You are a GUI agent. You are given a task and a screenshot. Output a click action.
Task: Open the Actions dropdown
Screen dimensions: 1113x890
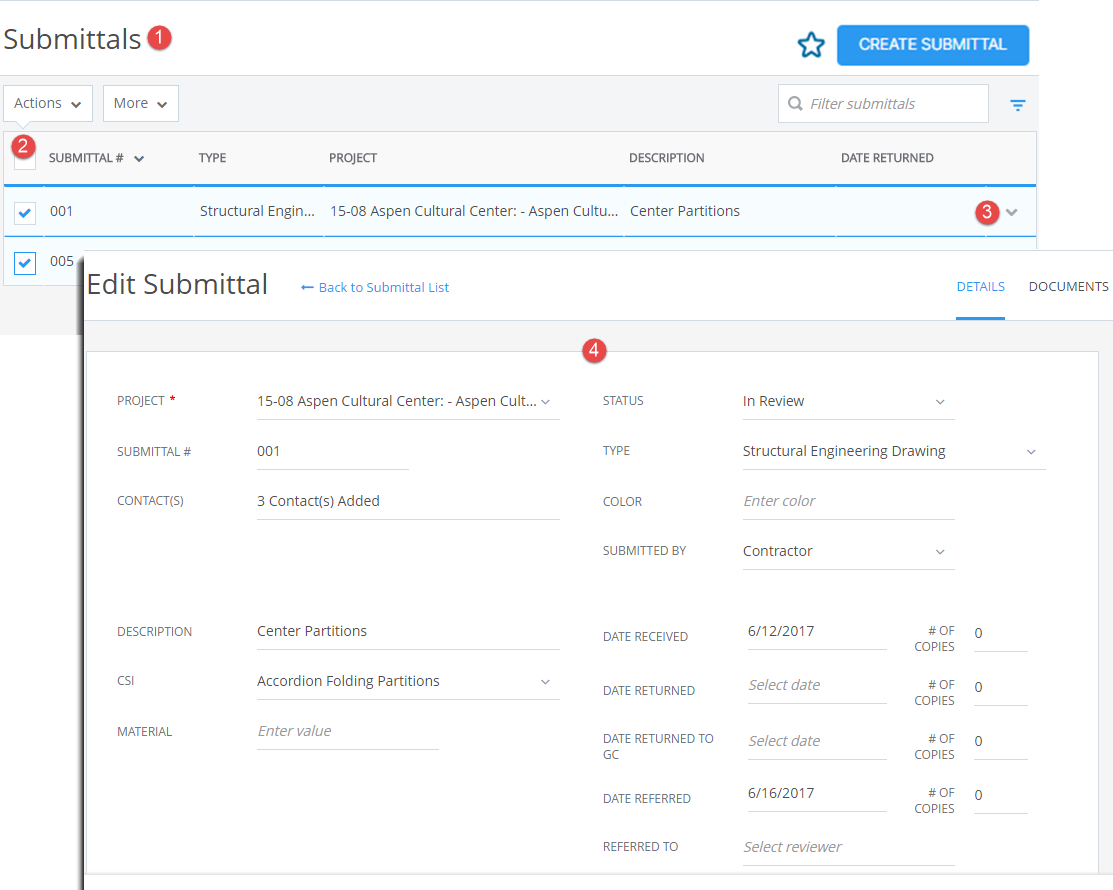coord(48,104)
